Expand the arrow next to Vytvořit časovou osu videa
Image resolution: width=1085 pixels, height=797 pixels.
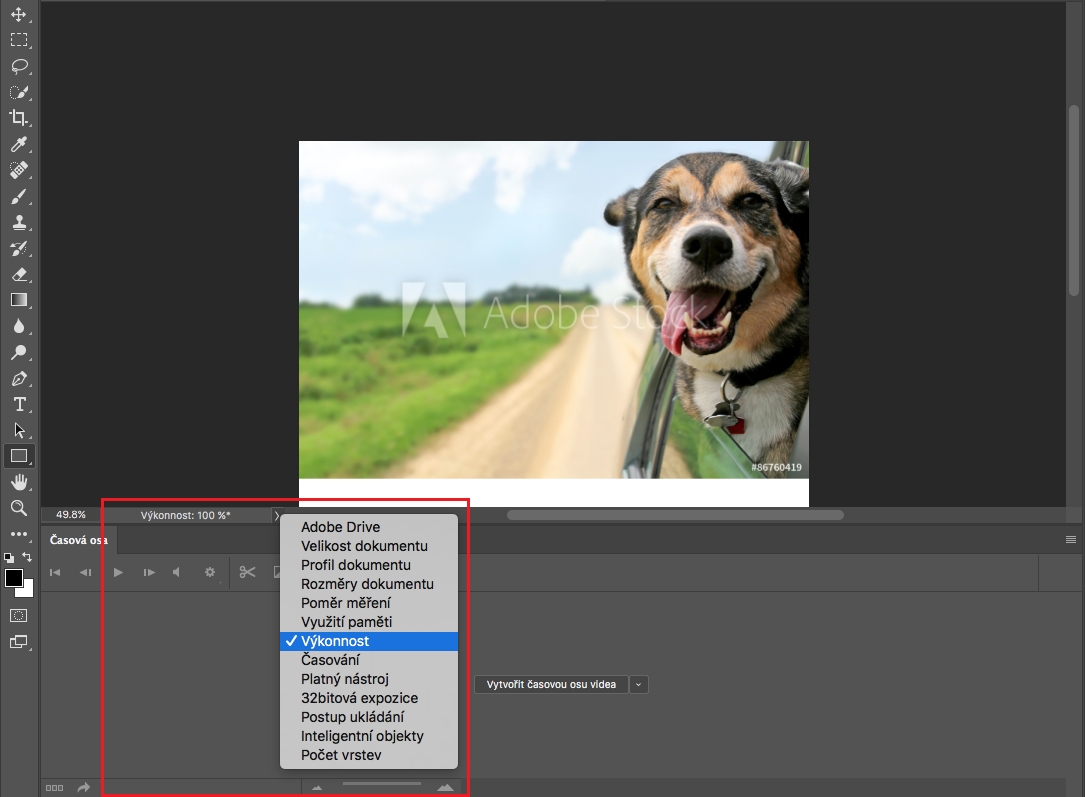pyautogui.click(x=637, y=684)
